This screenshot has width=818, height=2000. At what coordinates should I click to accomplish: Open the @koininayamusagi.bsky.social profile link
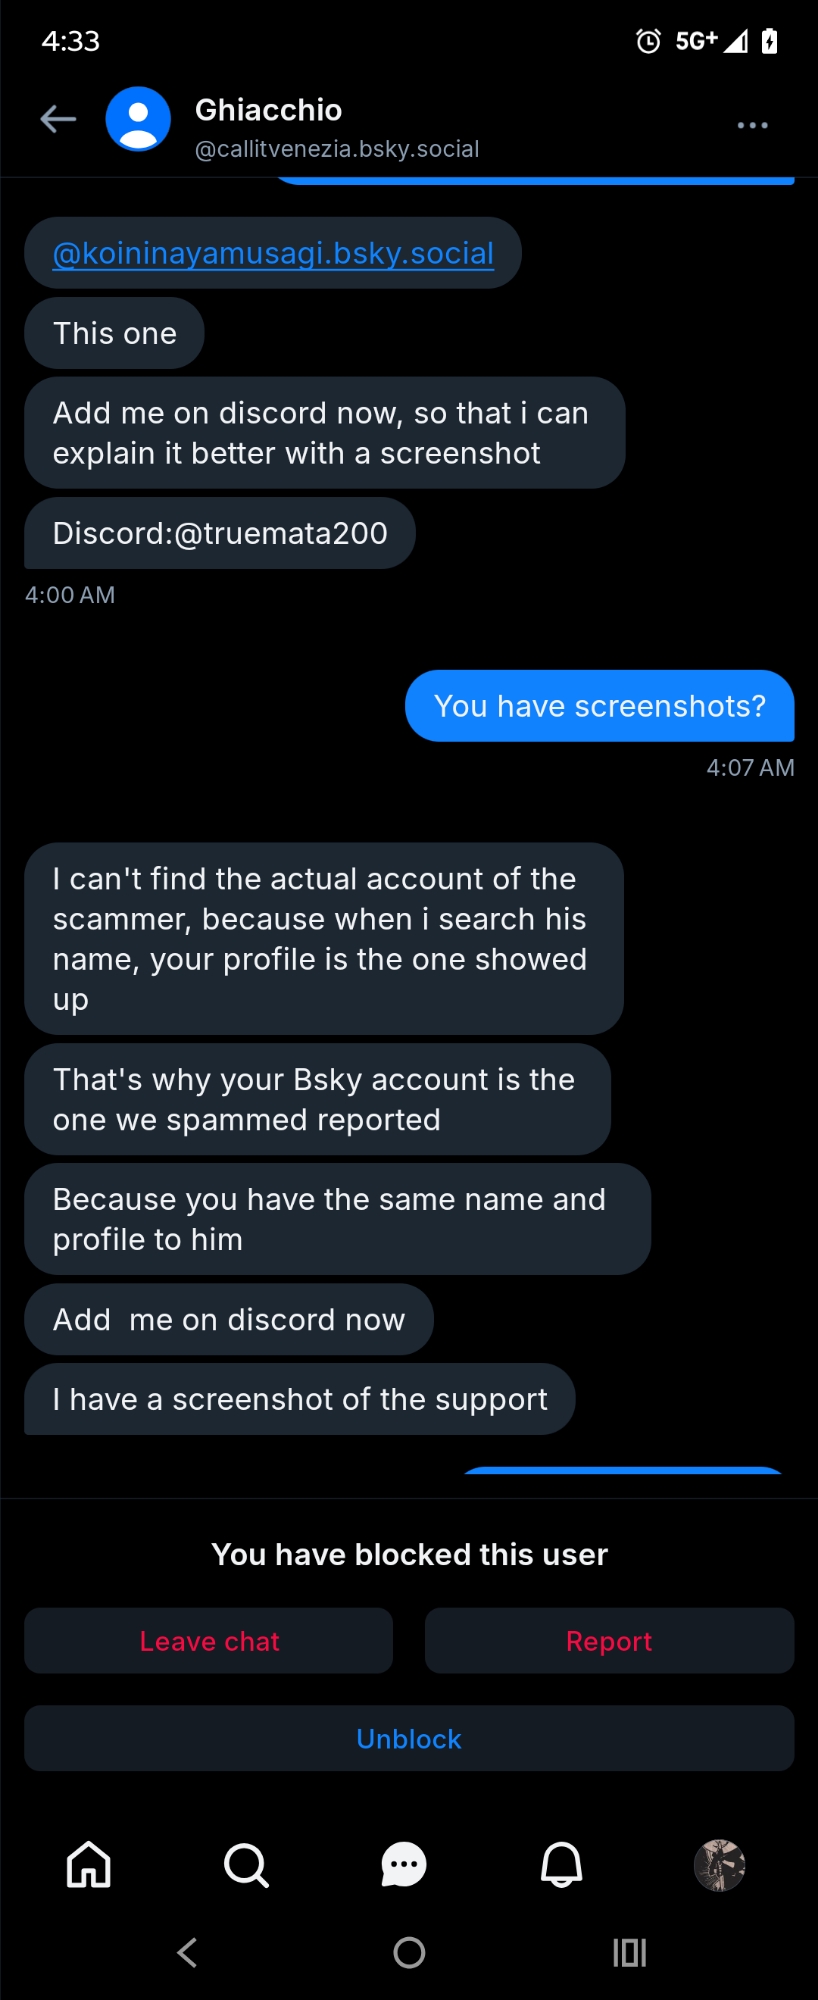click(273, 254)
